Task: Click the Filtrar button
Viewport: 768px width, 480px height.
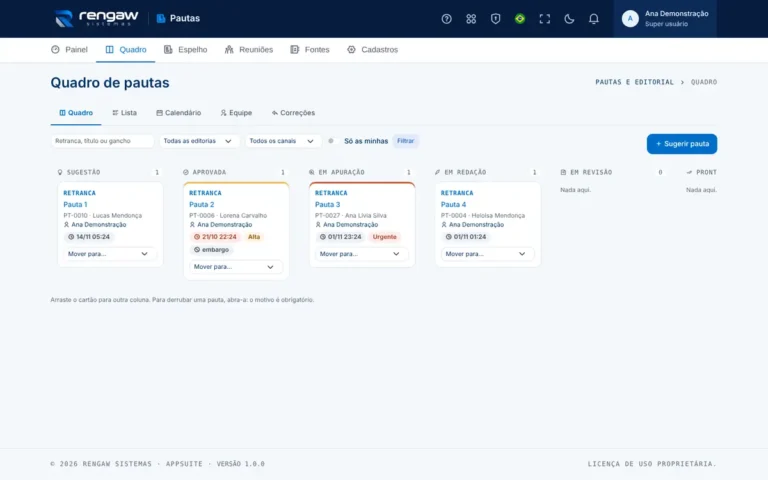Action: [405, 141]
